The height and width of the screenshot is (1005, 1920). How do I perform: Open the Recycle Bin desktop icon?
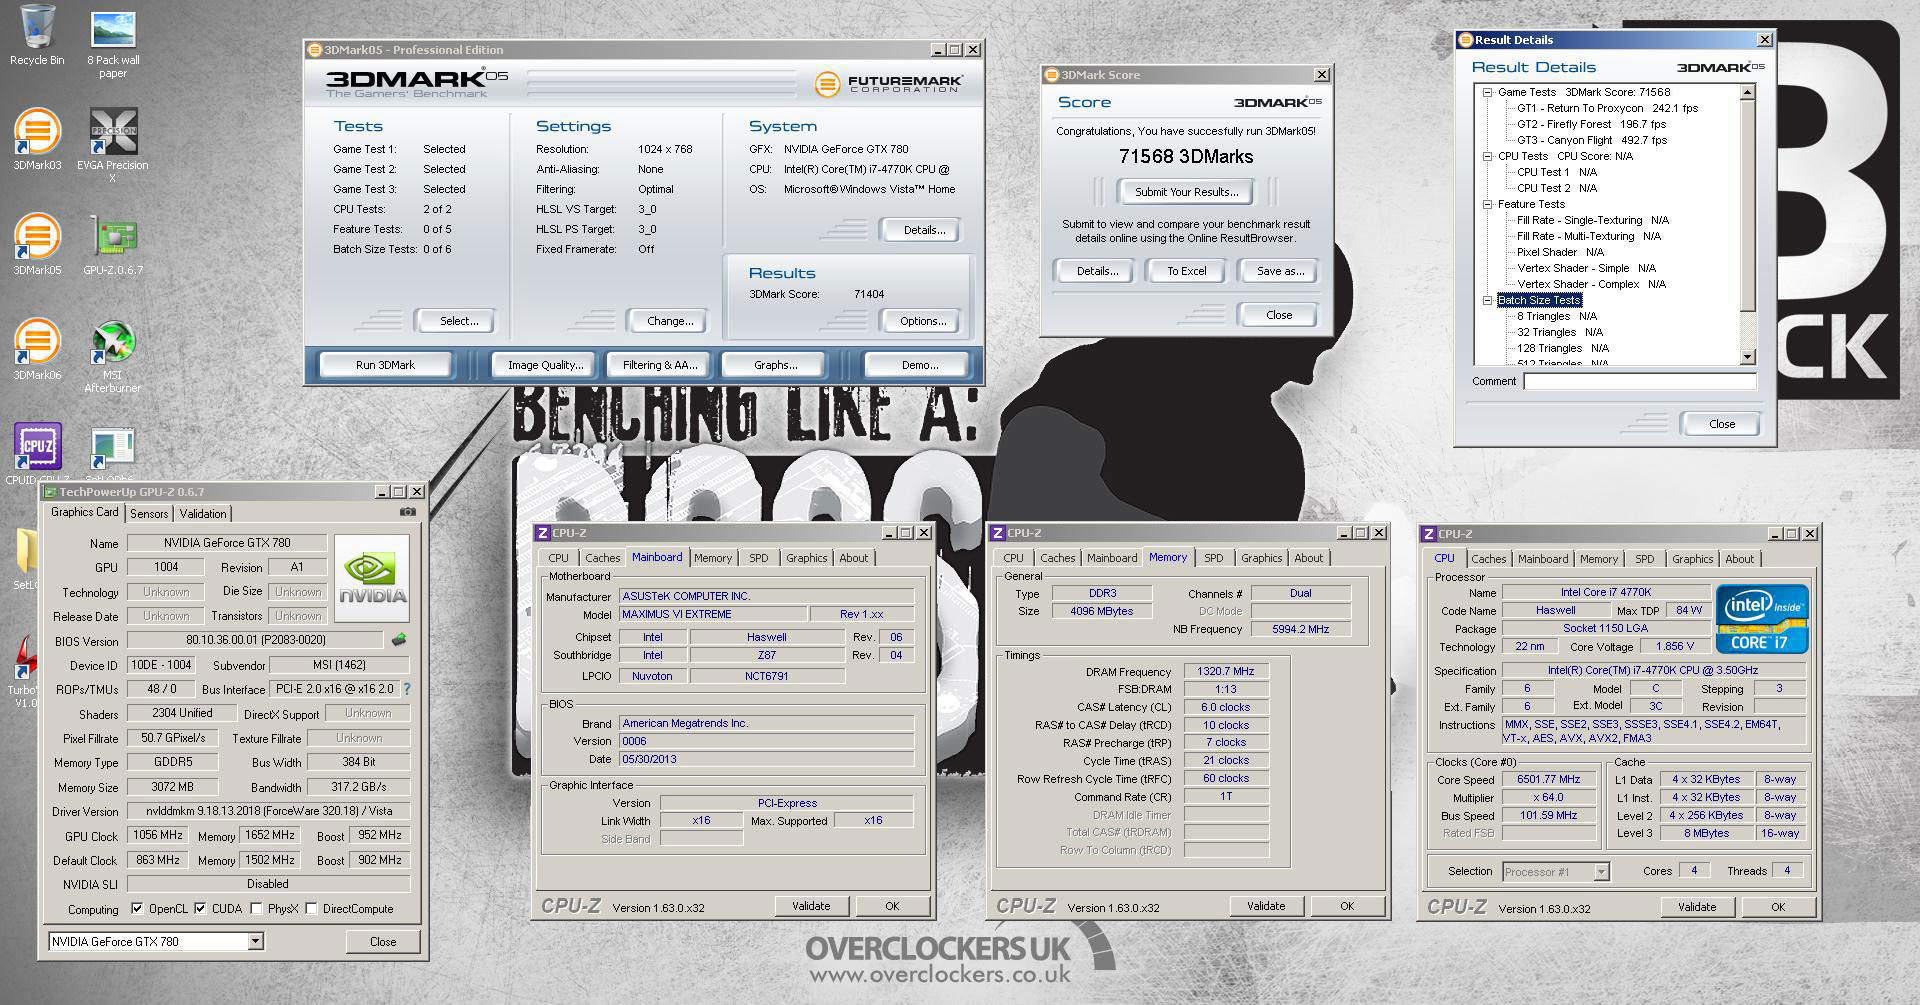(x=37, y=36)
